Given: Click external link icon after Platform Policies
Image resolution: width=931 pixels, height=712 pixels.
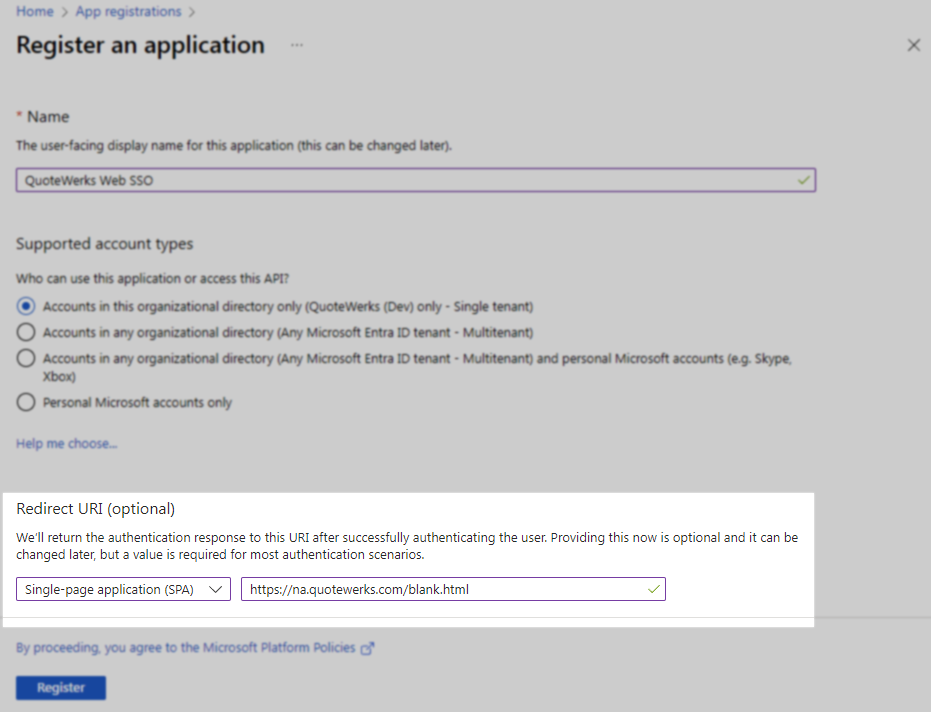Looking at the screenshot, I should tap(368, 648).
